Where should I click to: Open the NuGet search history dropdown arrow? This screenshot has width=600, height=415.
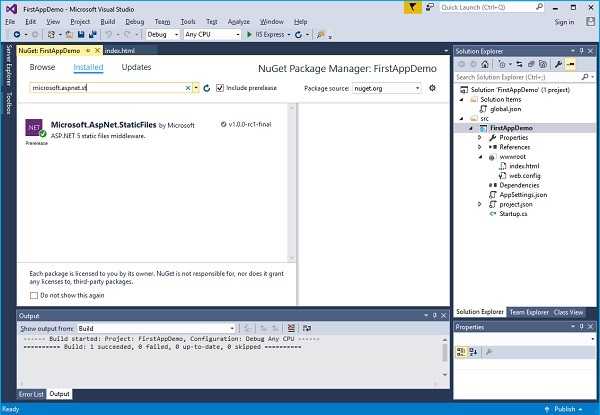coord(196,88)
